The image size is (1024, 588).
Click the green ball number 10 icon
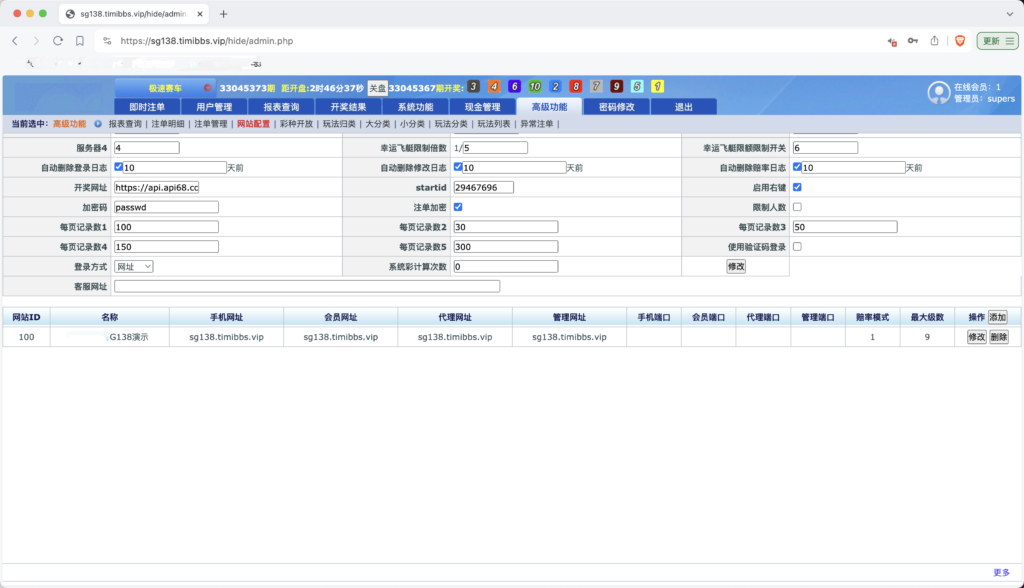pos(535,87)
